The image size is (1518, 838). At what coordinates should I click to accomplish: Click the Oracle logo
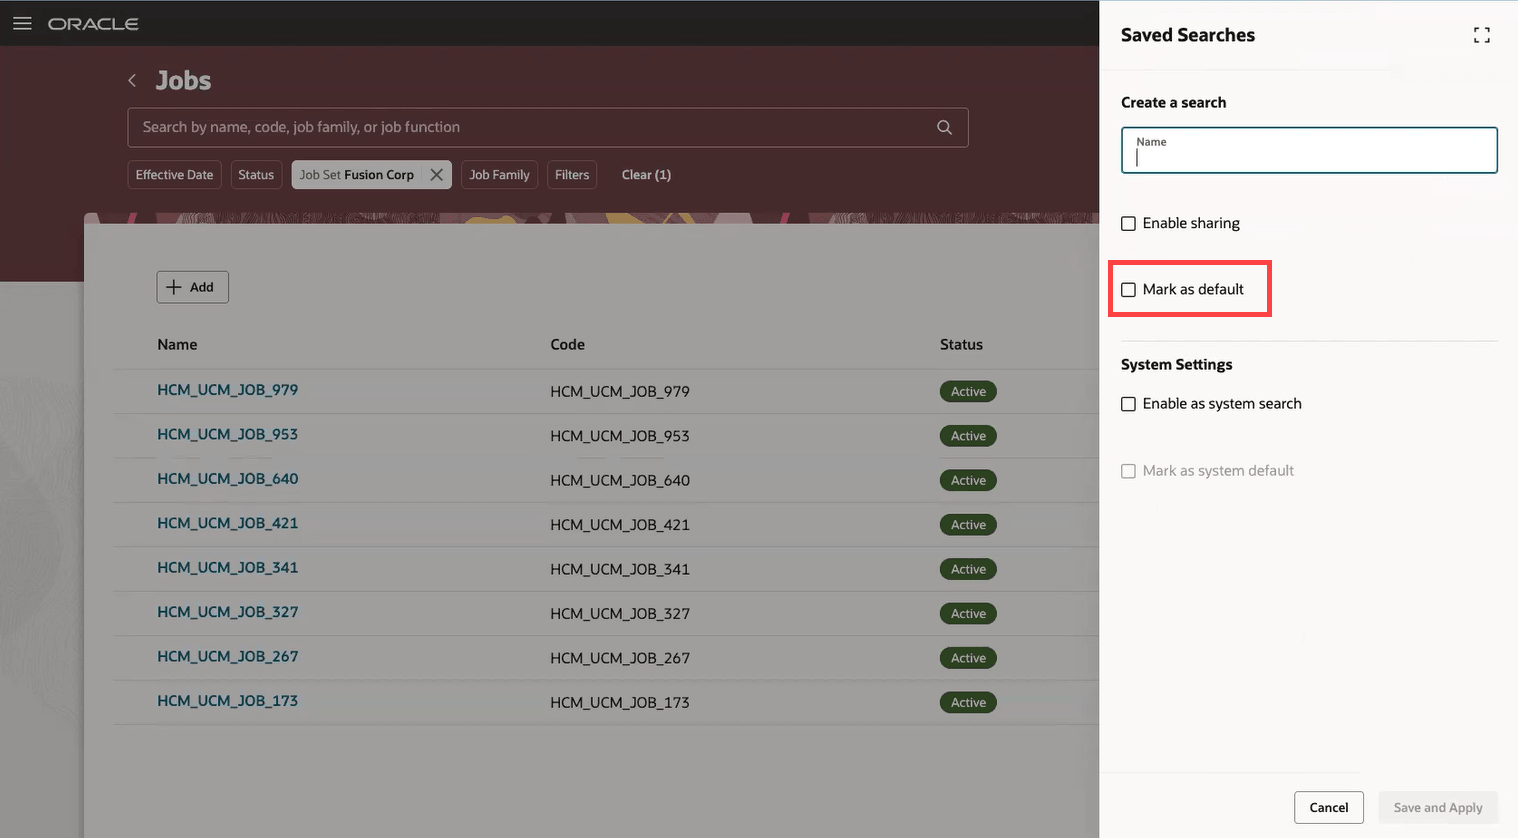coord(93,23)
